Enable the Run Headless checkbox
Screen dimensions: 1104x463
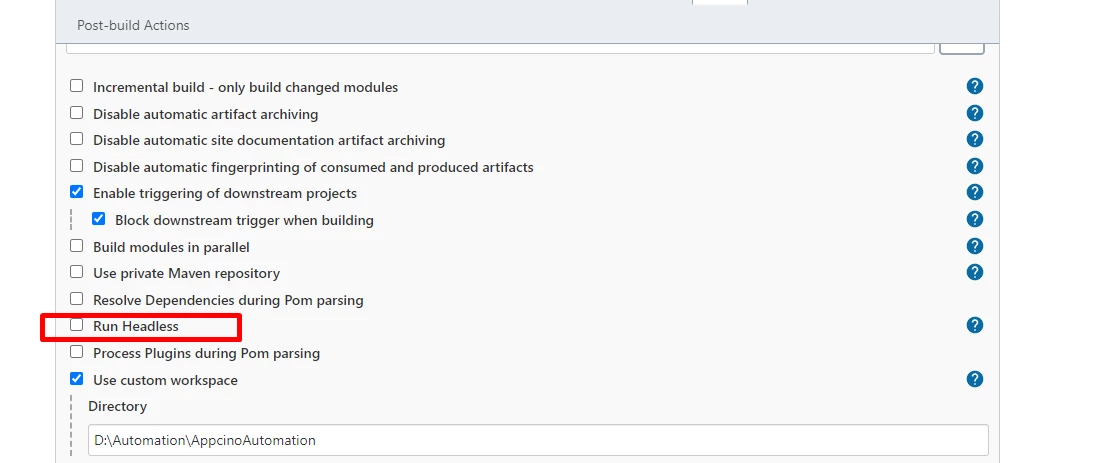click(77, 325)
